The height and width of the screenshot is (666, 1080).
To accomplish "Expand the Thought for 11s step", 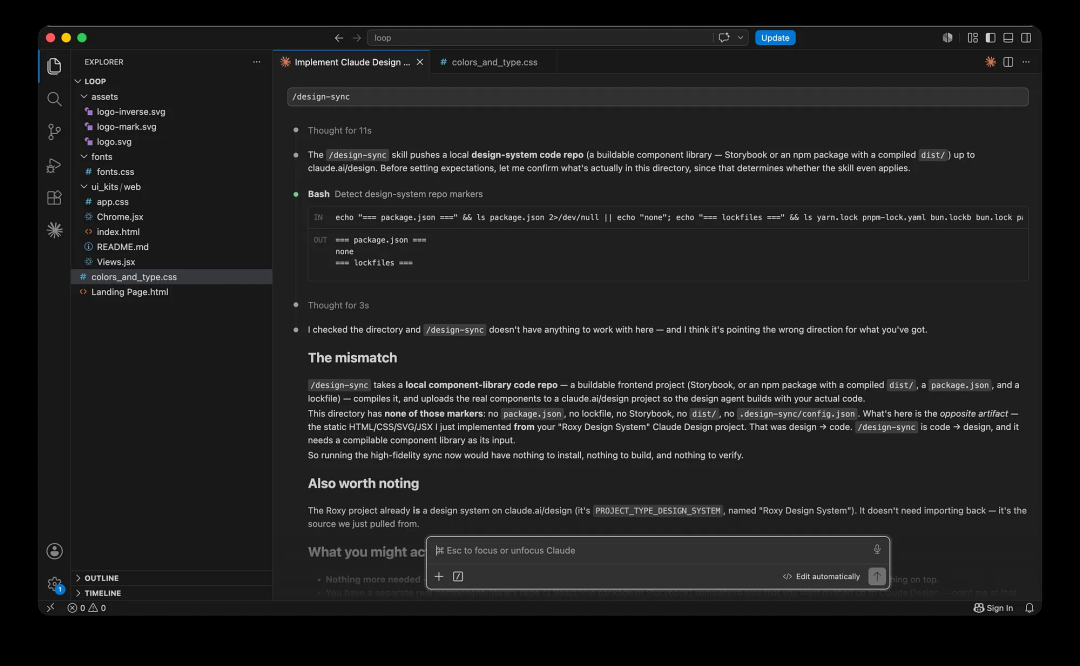I will coord(340,130).
